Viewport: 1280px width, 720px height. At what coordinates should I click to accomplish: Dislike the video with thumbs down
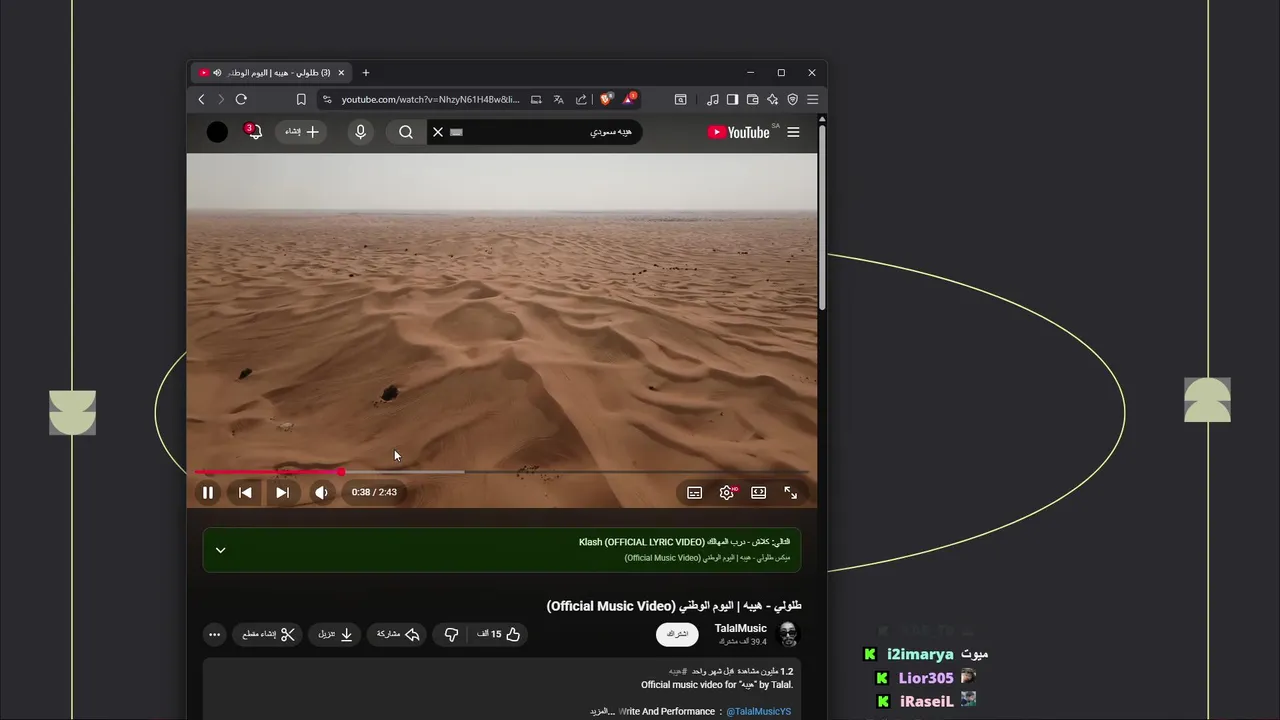(451, 634)
